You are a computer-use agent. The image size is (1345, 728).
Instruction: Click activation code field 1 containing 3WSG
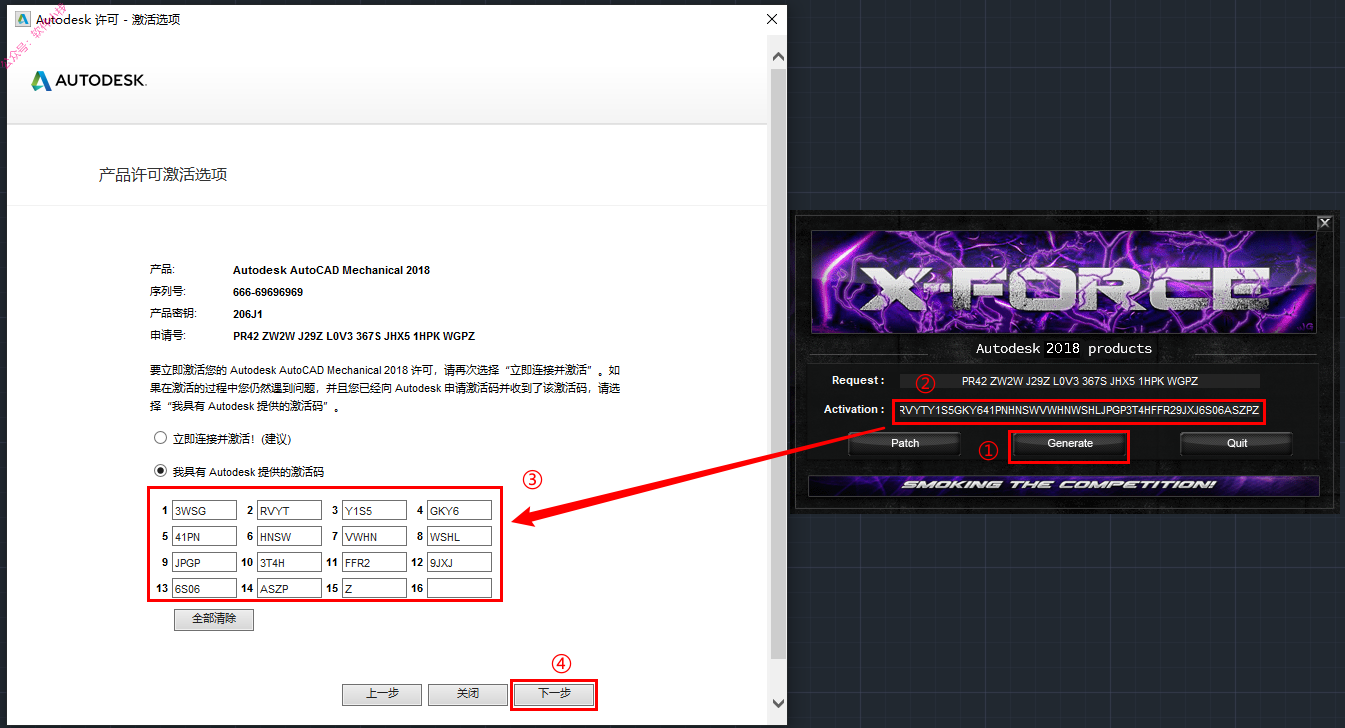click(204, 510)
